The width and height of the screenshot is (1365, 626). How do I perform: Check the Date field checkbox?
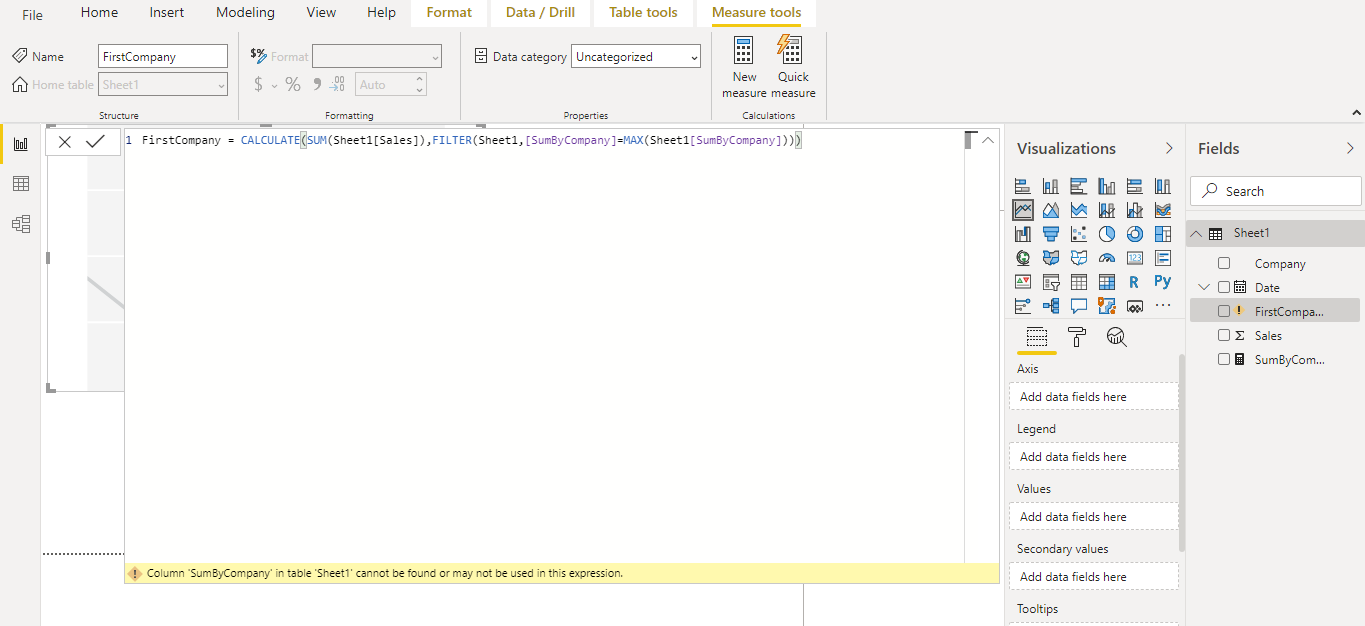1224,287
